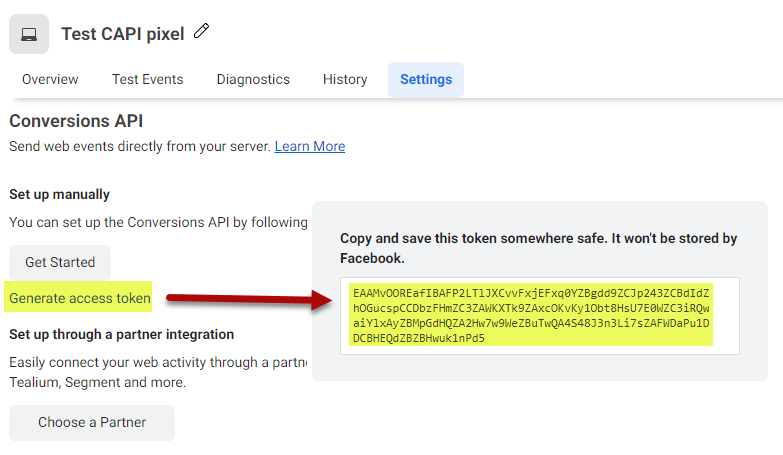
Task: Go to the Diagnostics tab
Action: click(253, 80)
